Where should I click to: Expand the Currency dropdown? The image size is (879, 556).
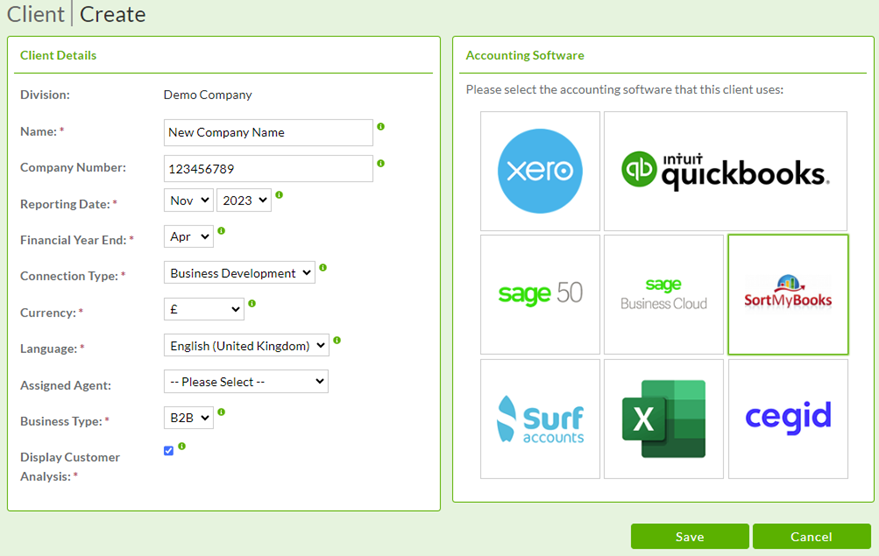(x=203, y=310)
